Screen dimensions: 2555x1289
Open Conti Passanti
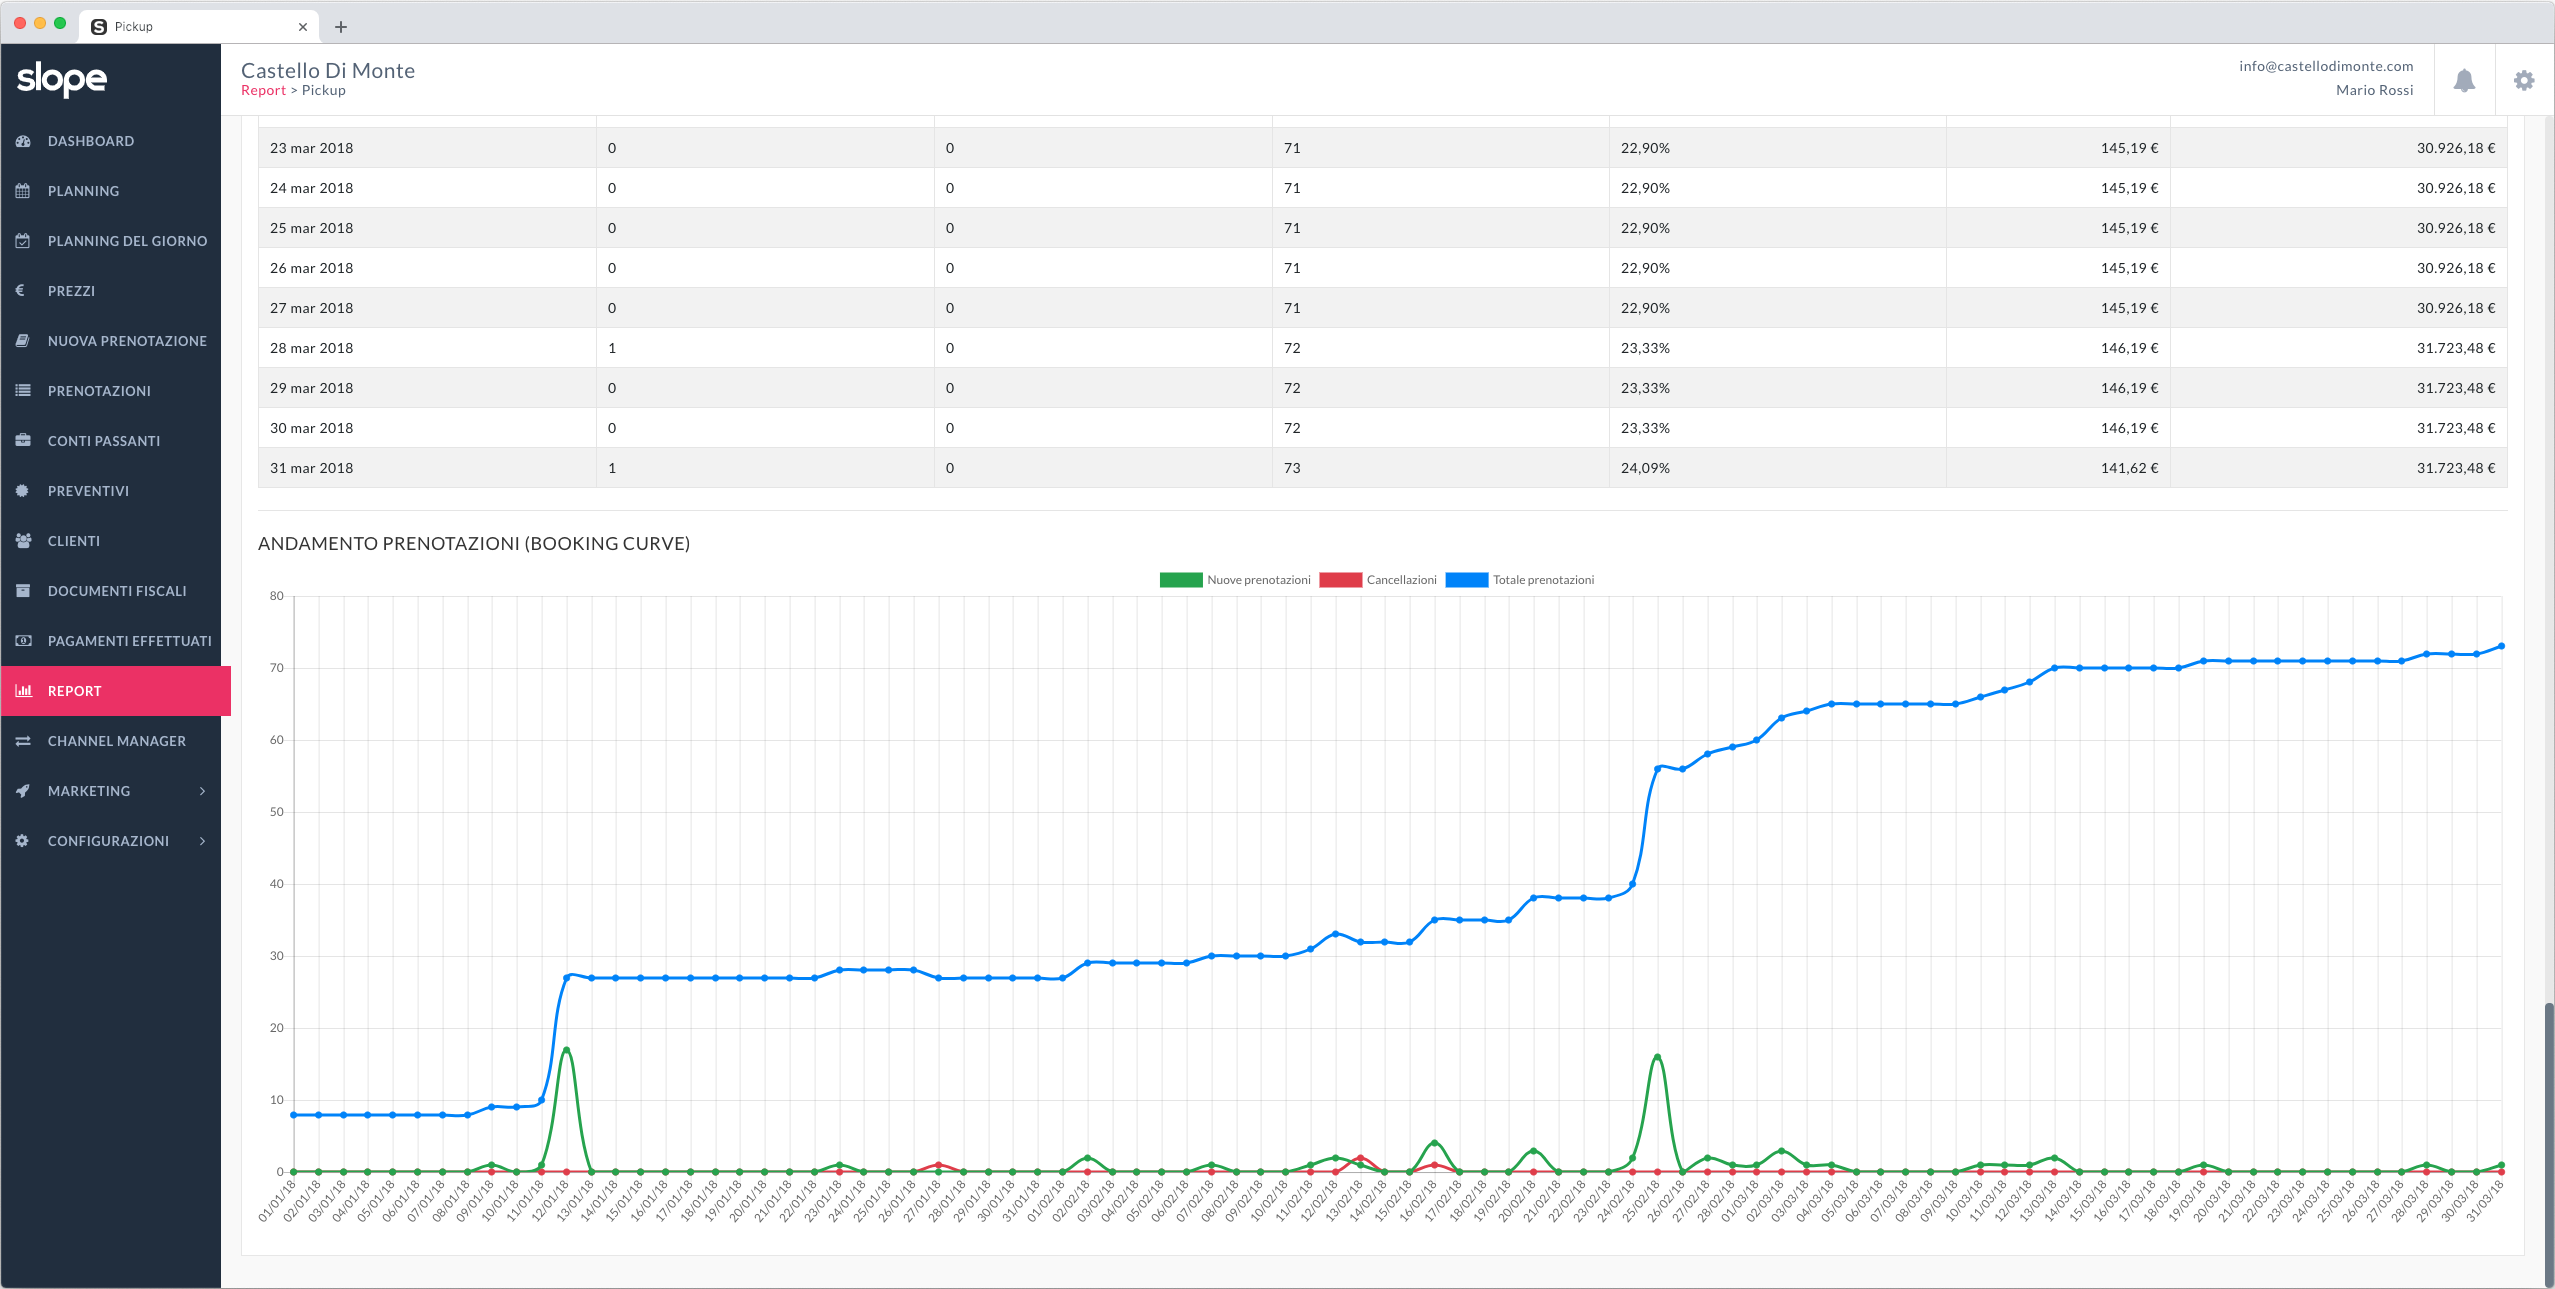(111, 441)
